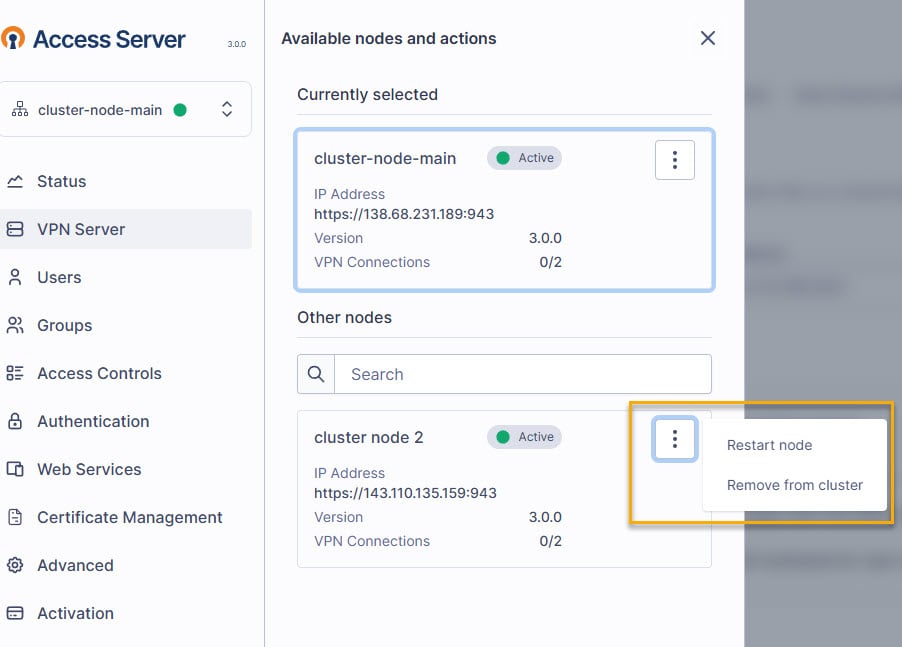Click the Advanced gear icon

15,565
